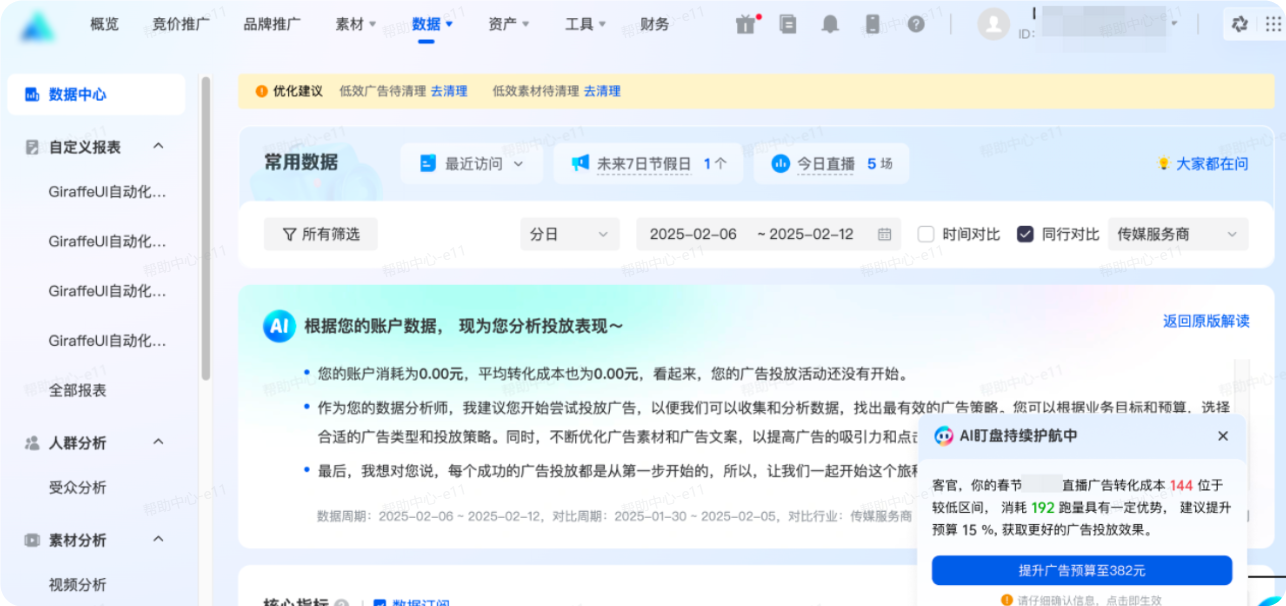Open the 数据 menu
Screen dimensions: 1286x606
tap(433, 24)
